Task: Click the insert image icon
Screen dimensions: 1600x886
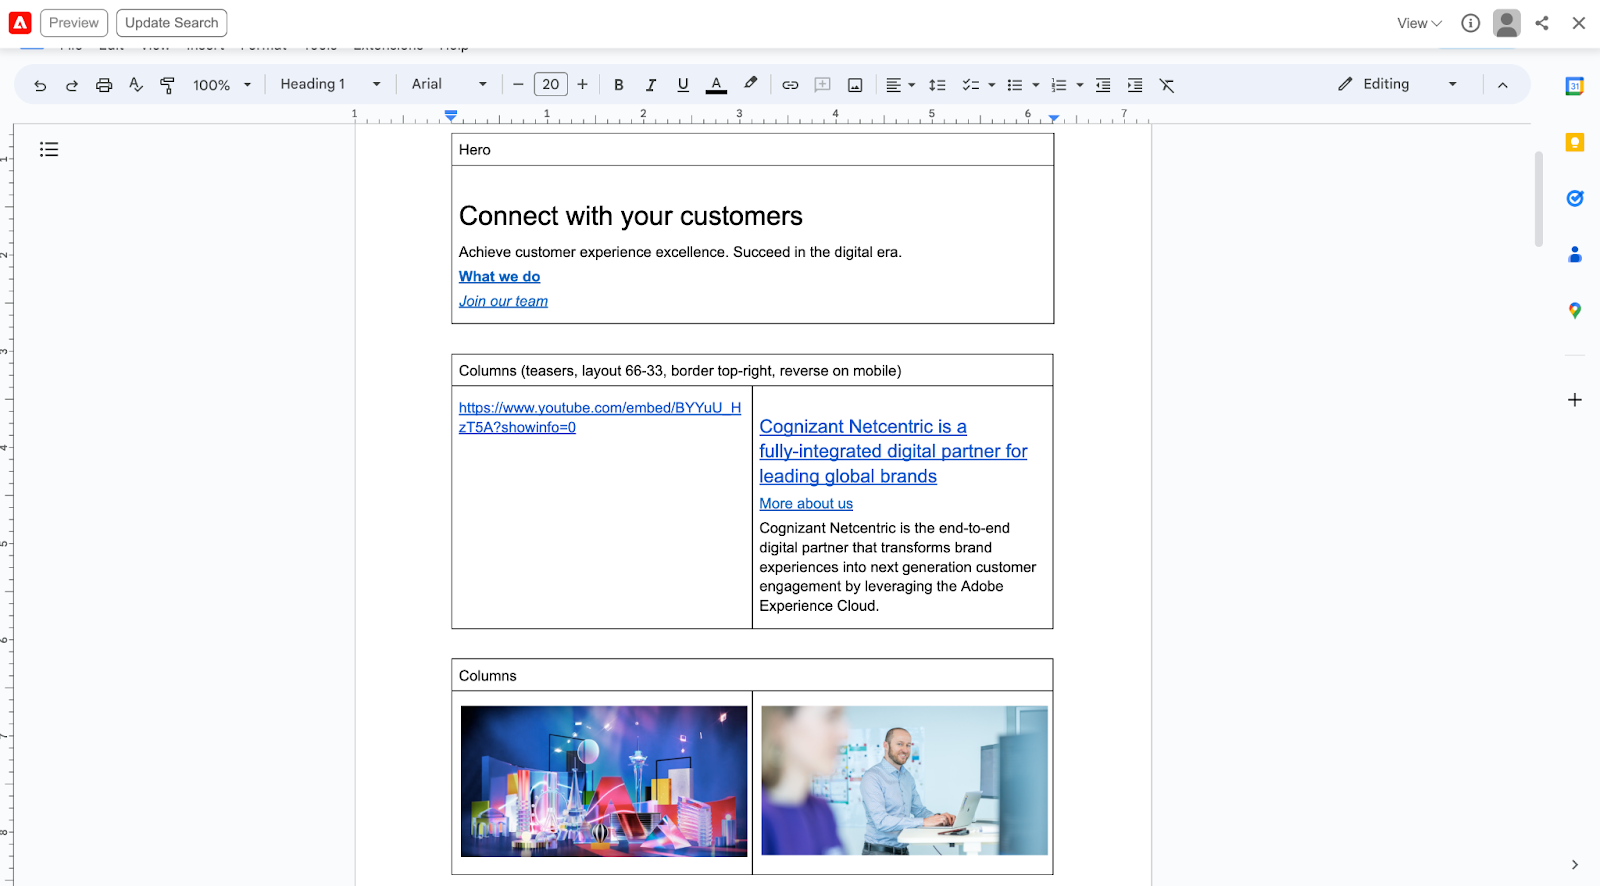Action: pos(855,85)
